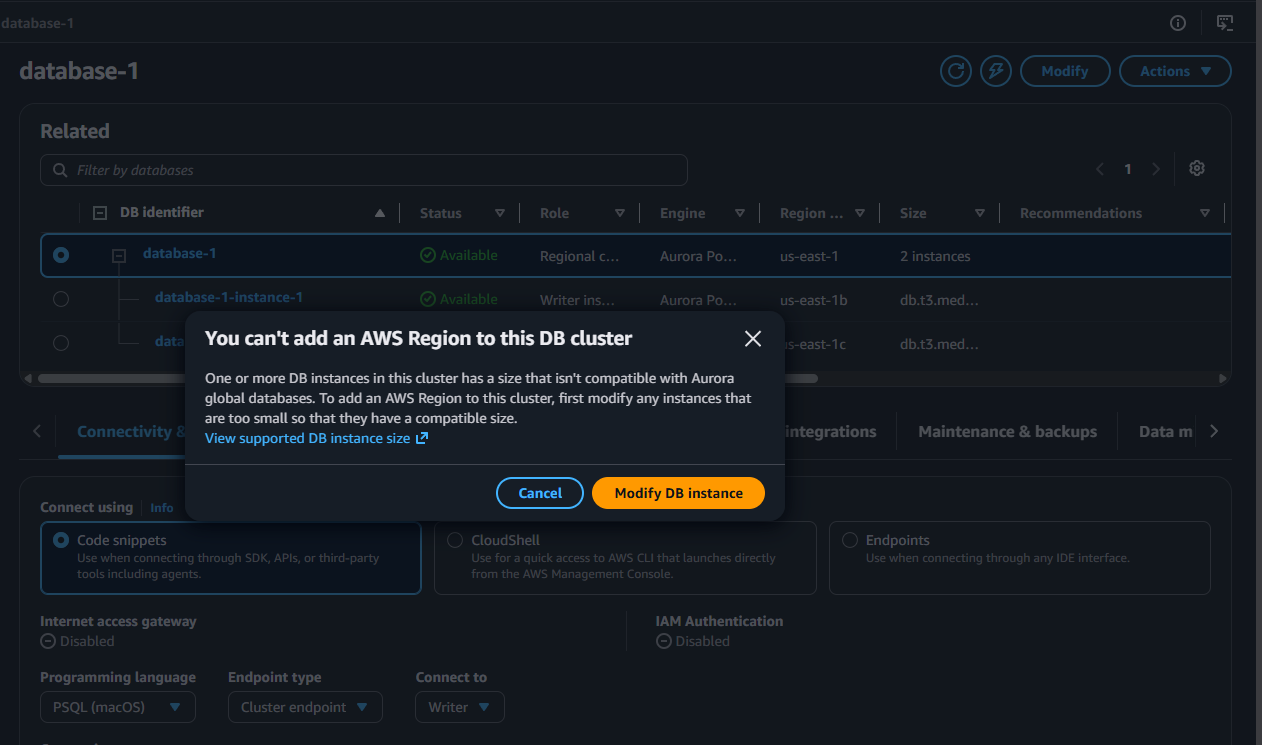The width and height of the screenshot is (1262, 745).
Task: Switch to the Maintenance & backups tab
Action: [1007, 432]
